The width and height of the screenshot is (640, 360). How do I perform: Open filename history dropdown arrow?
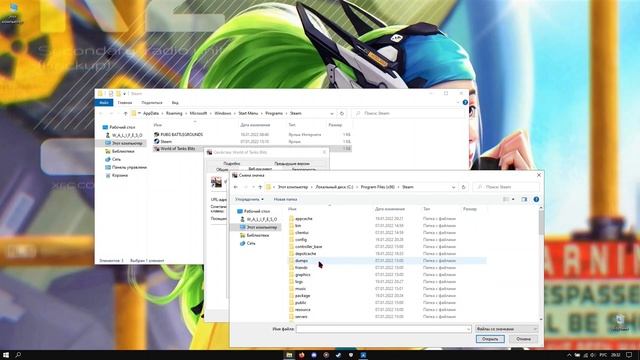pyautogui.click(x=468, y=329)
